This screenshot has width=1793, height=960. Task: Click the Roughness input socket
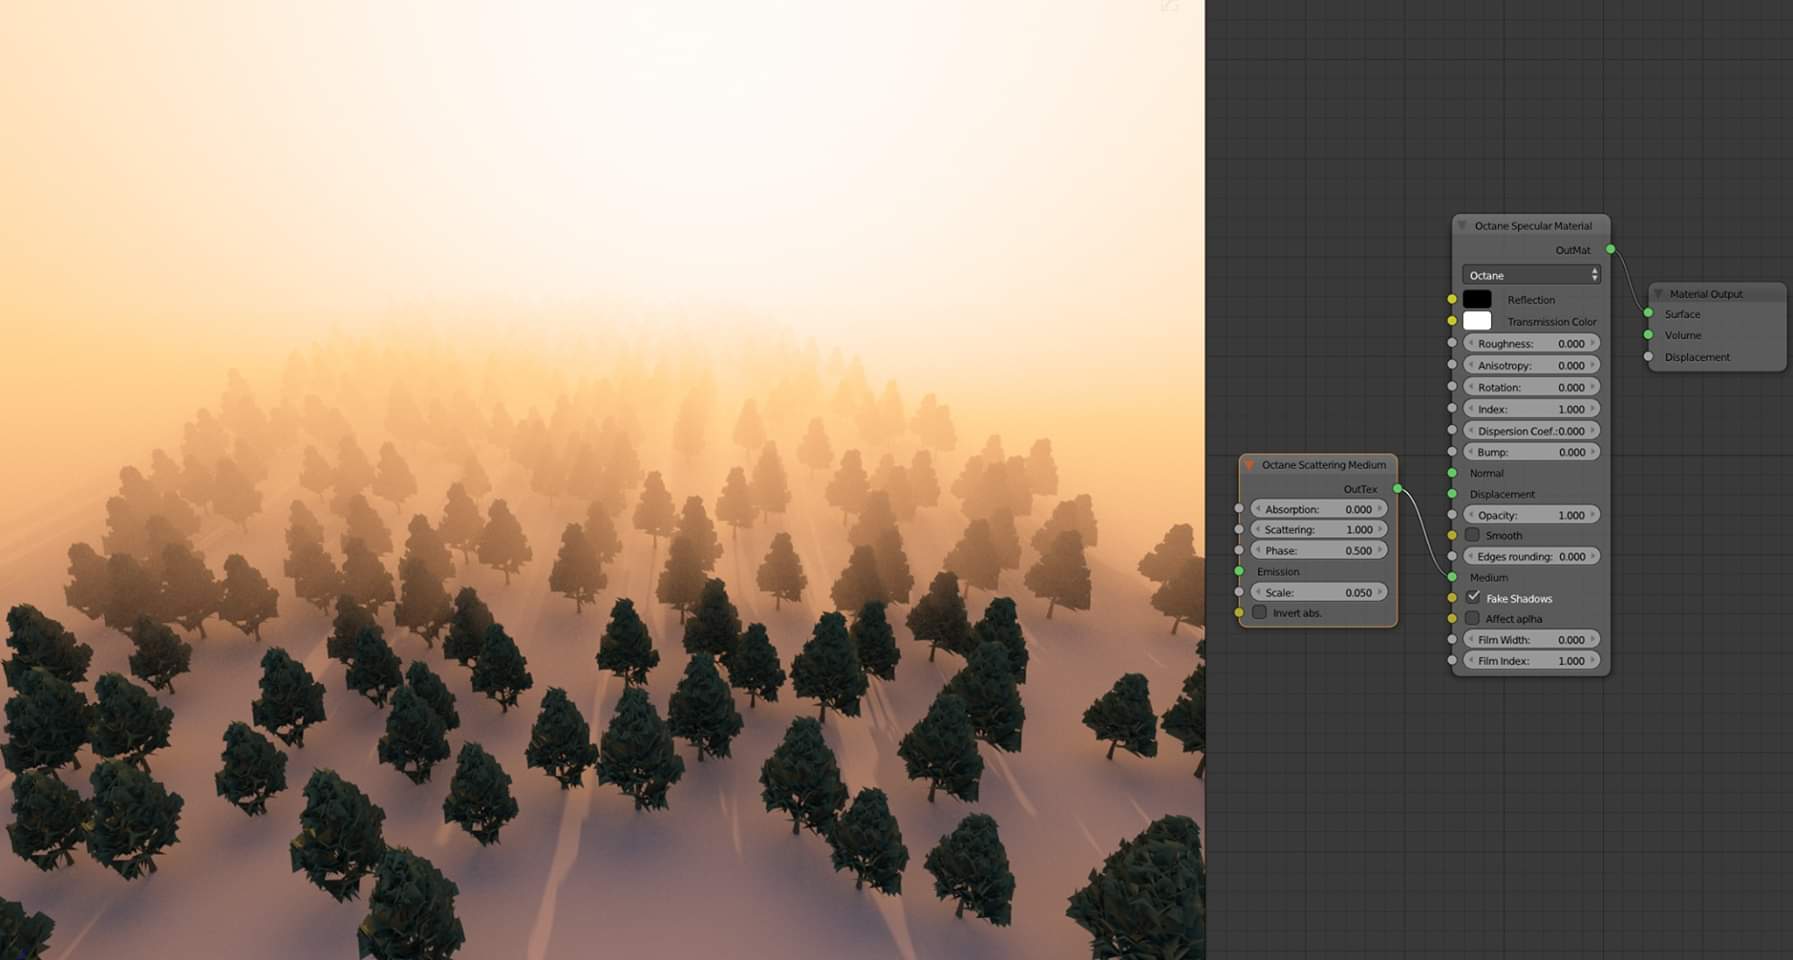(1452, 343)
